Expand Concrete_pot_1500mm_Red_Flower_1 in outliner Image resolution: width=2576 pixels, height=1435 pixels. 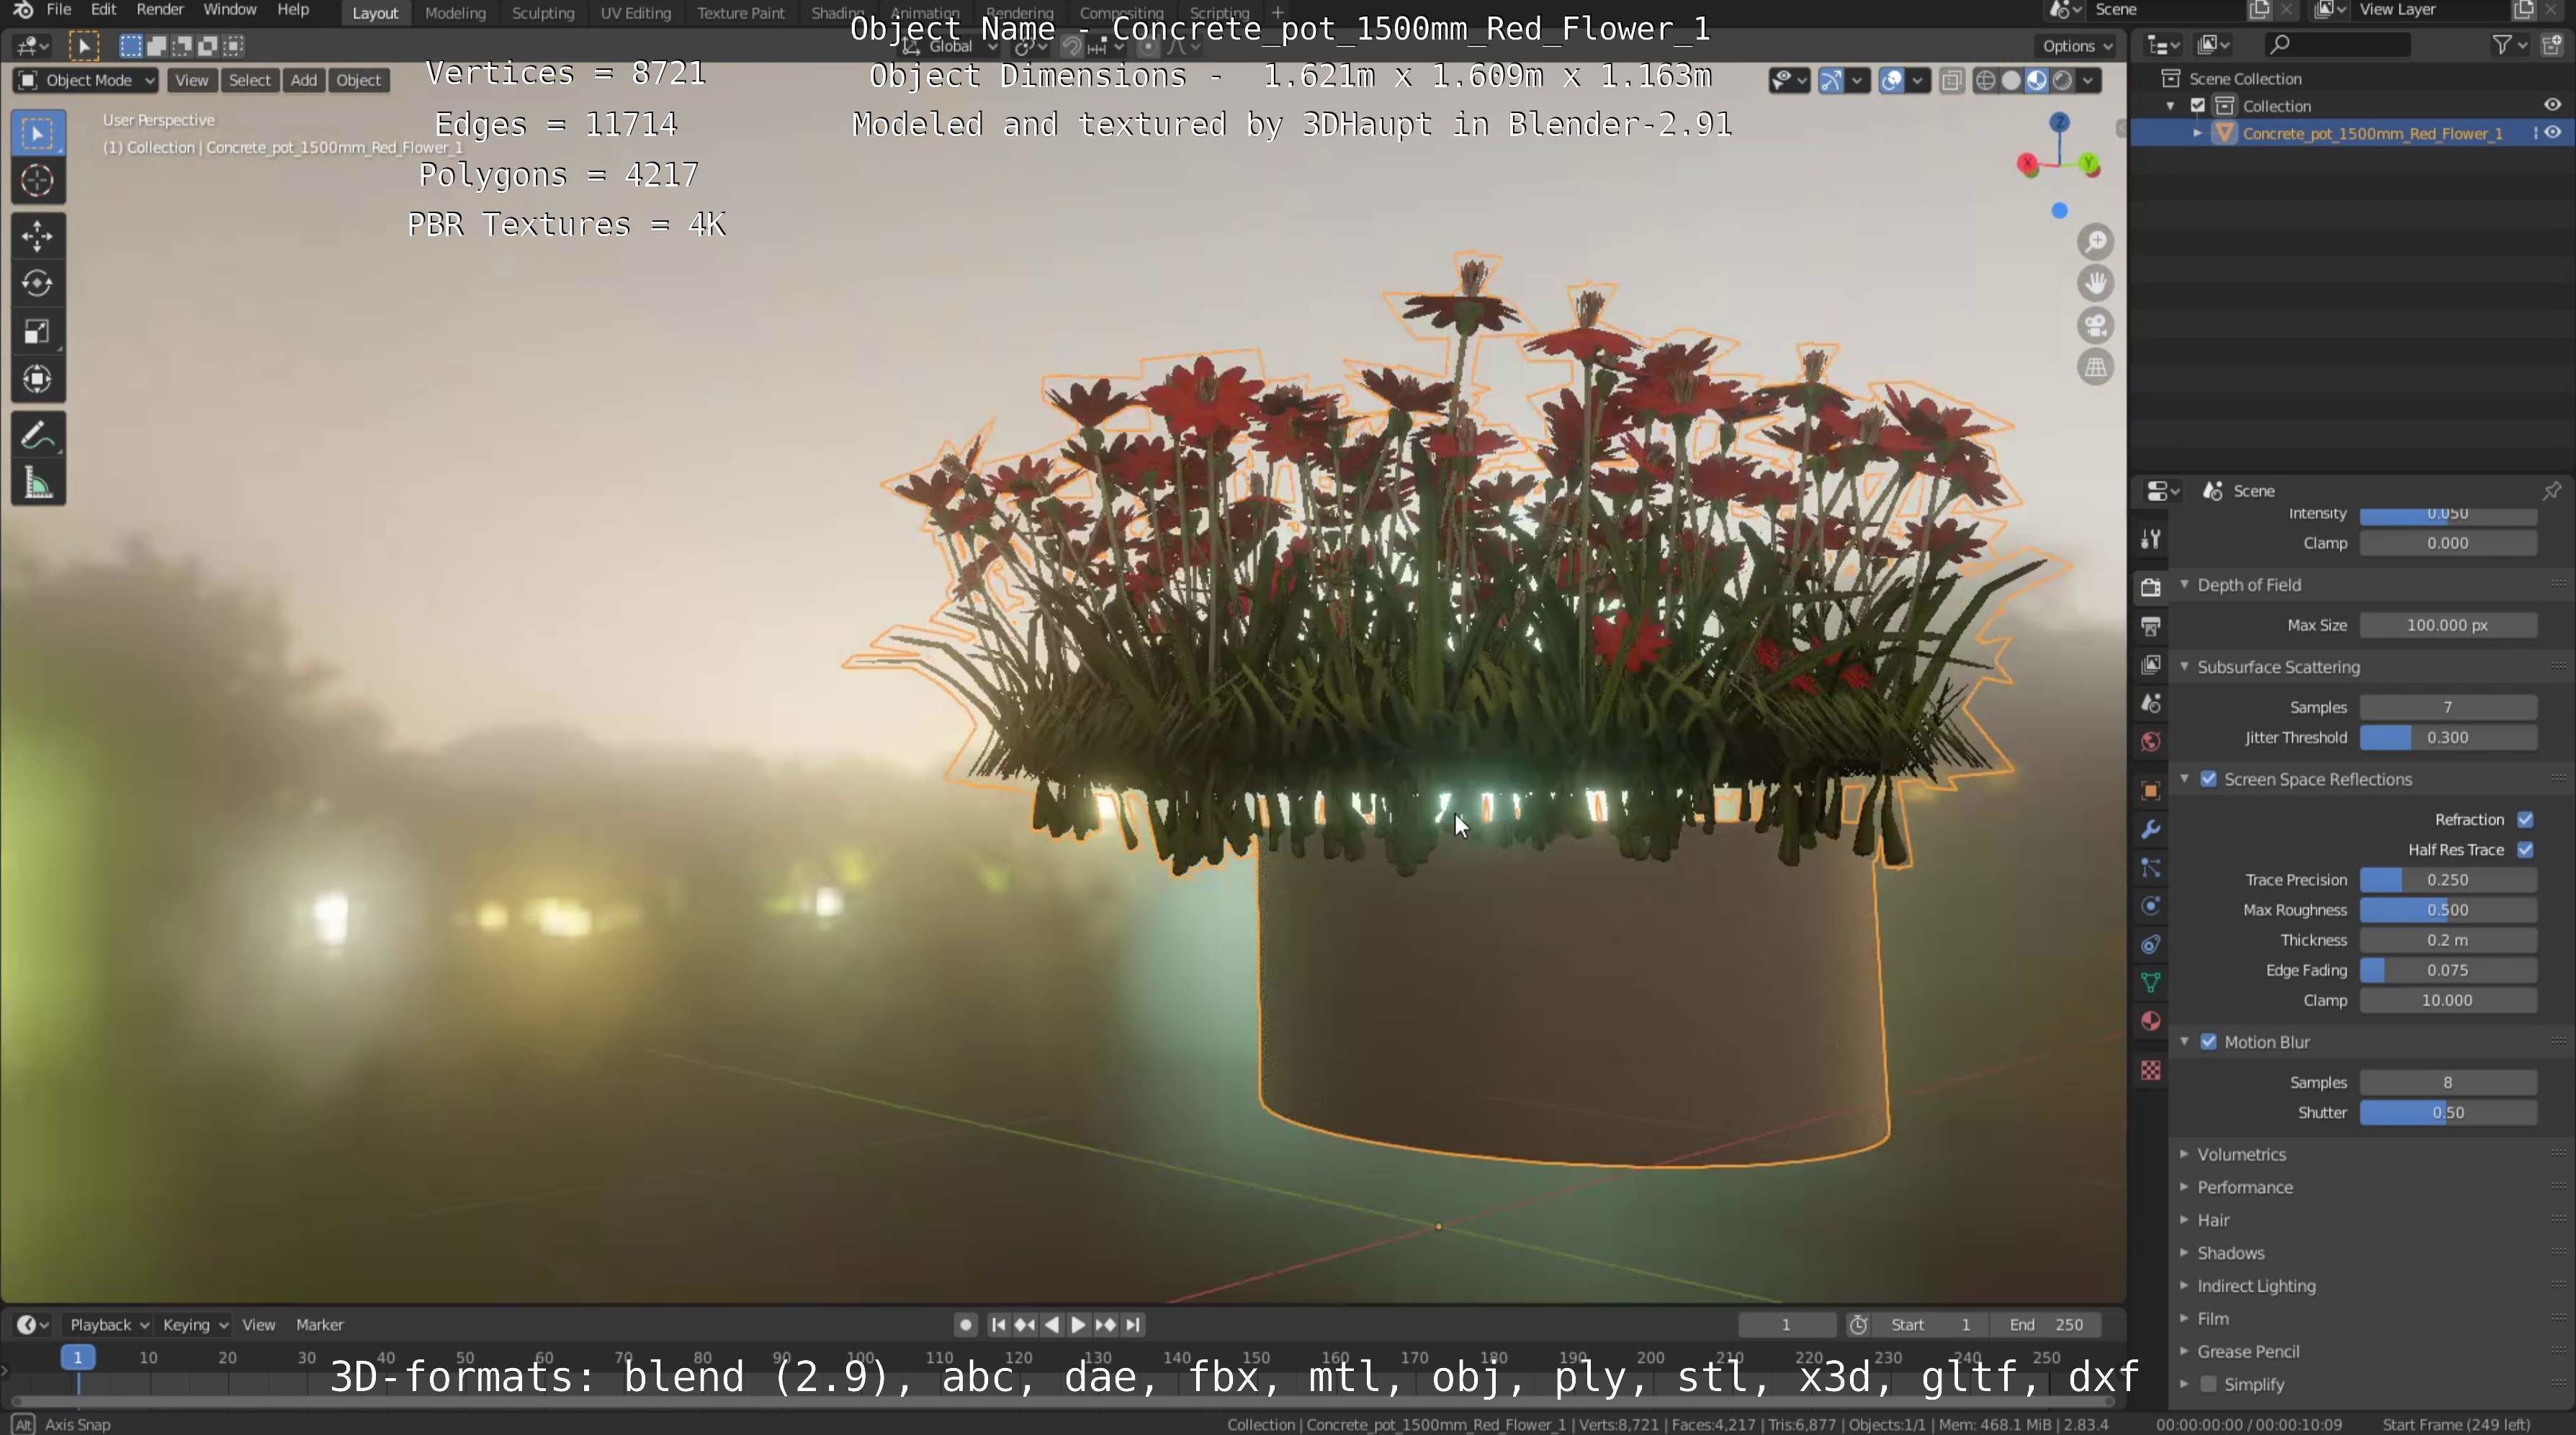tap(2197, 133)
